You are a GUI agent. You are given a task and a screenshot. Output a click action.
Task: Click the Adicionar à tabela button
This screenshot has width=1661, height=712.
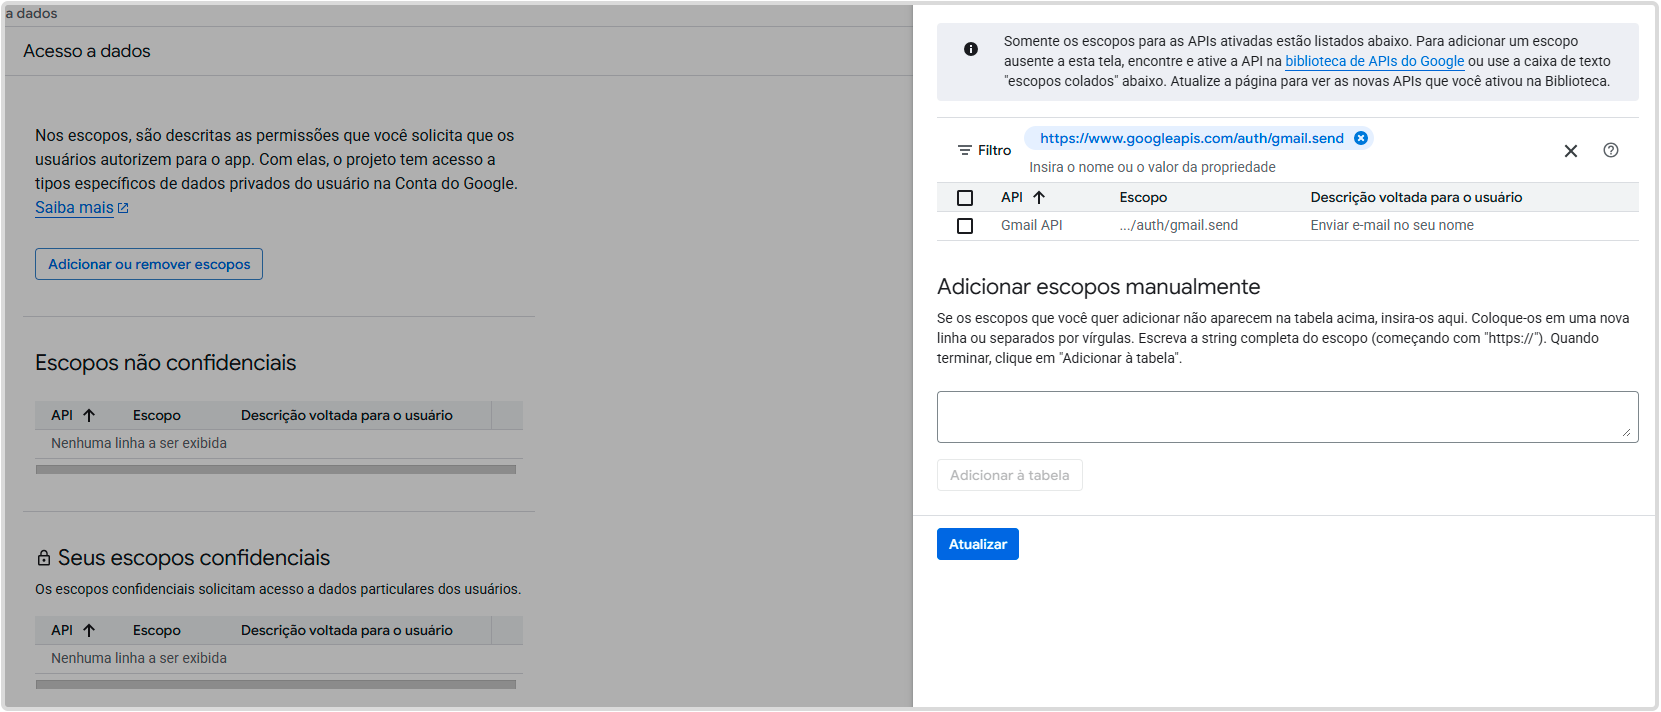coord(1009,475)
